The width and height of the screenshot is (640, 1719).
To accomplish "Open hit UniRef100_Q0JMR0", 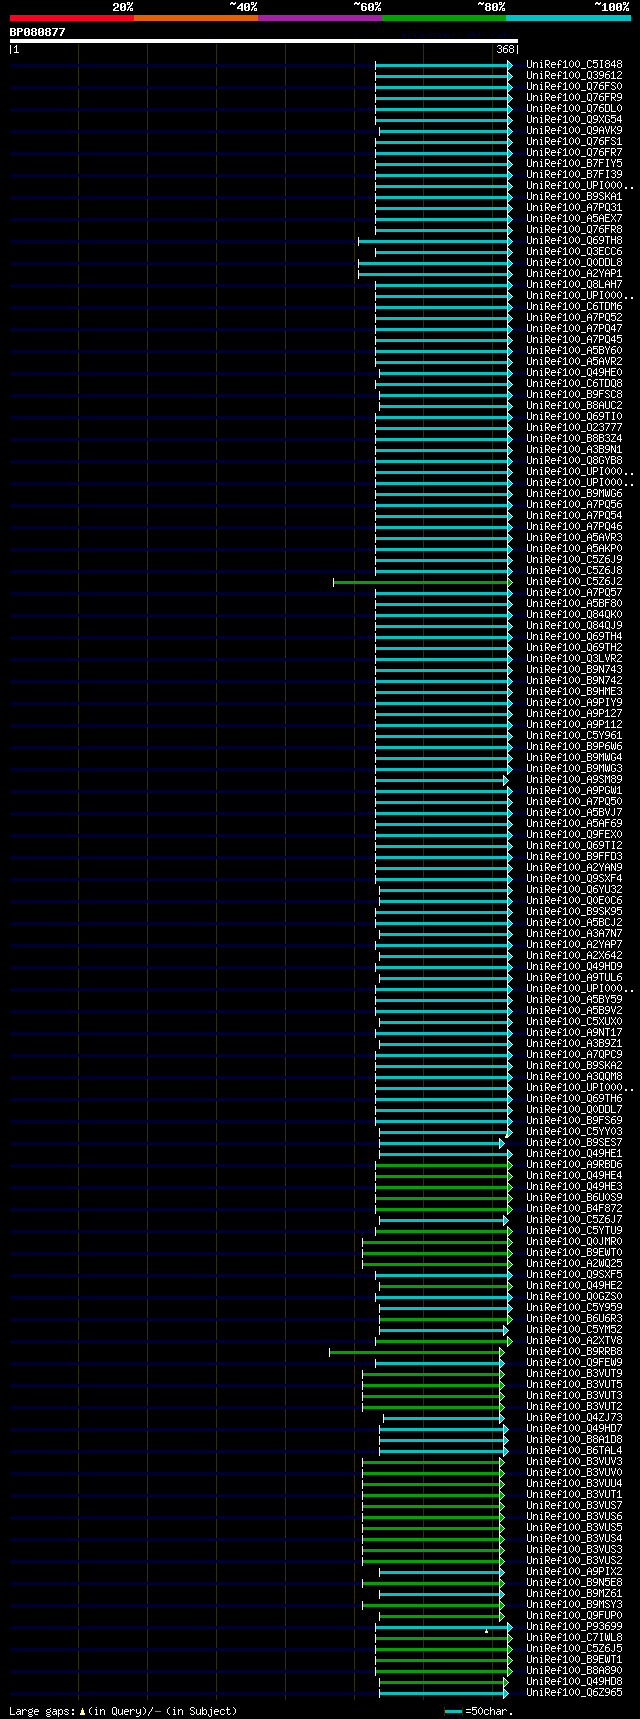I will [574, 1242].
